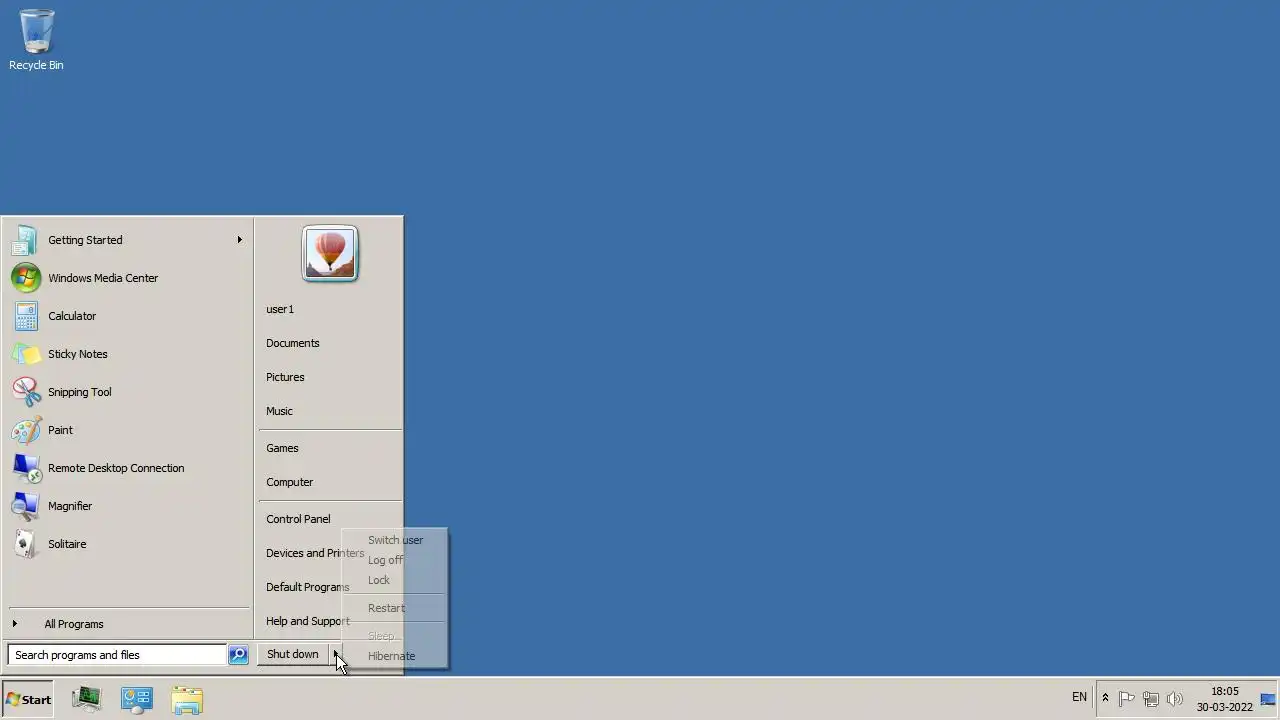Open Getting Started from Start menu
Image resolution: width=1280 pixels, height=720 pixels.
click(127, 240)
